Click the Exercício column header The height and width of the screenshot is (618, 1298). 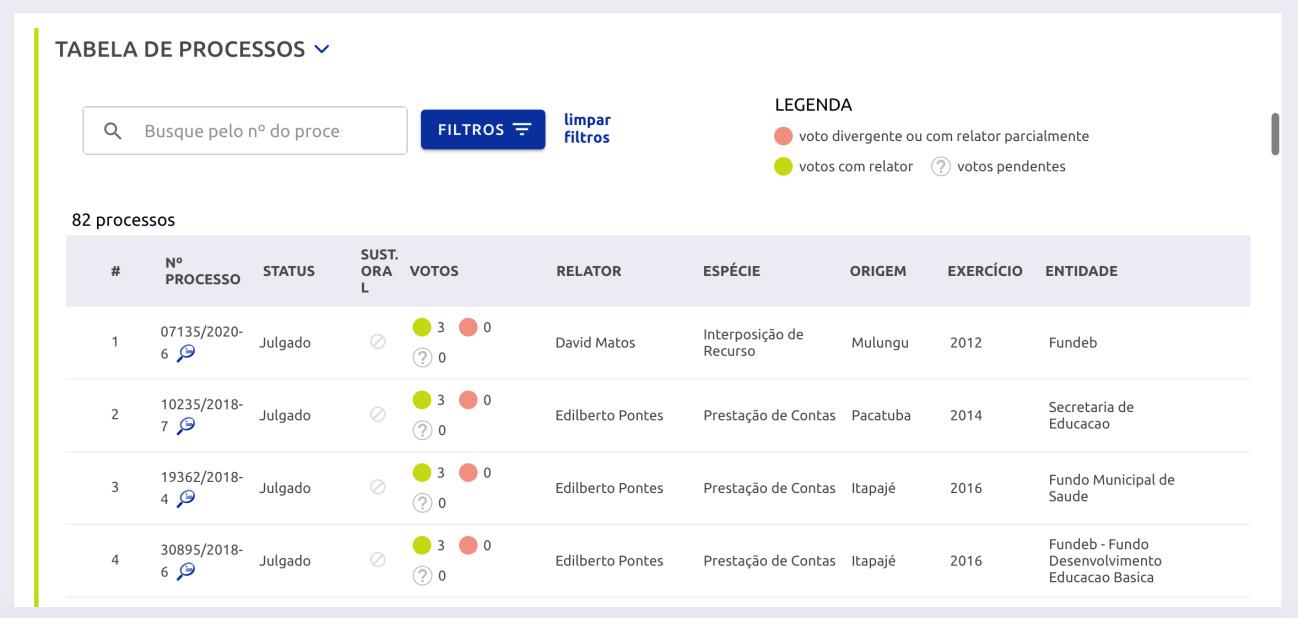coord(984,271)
